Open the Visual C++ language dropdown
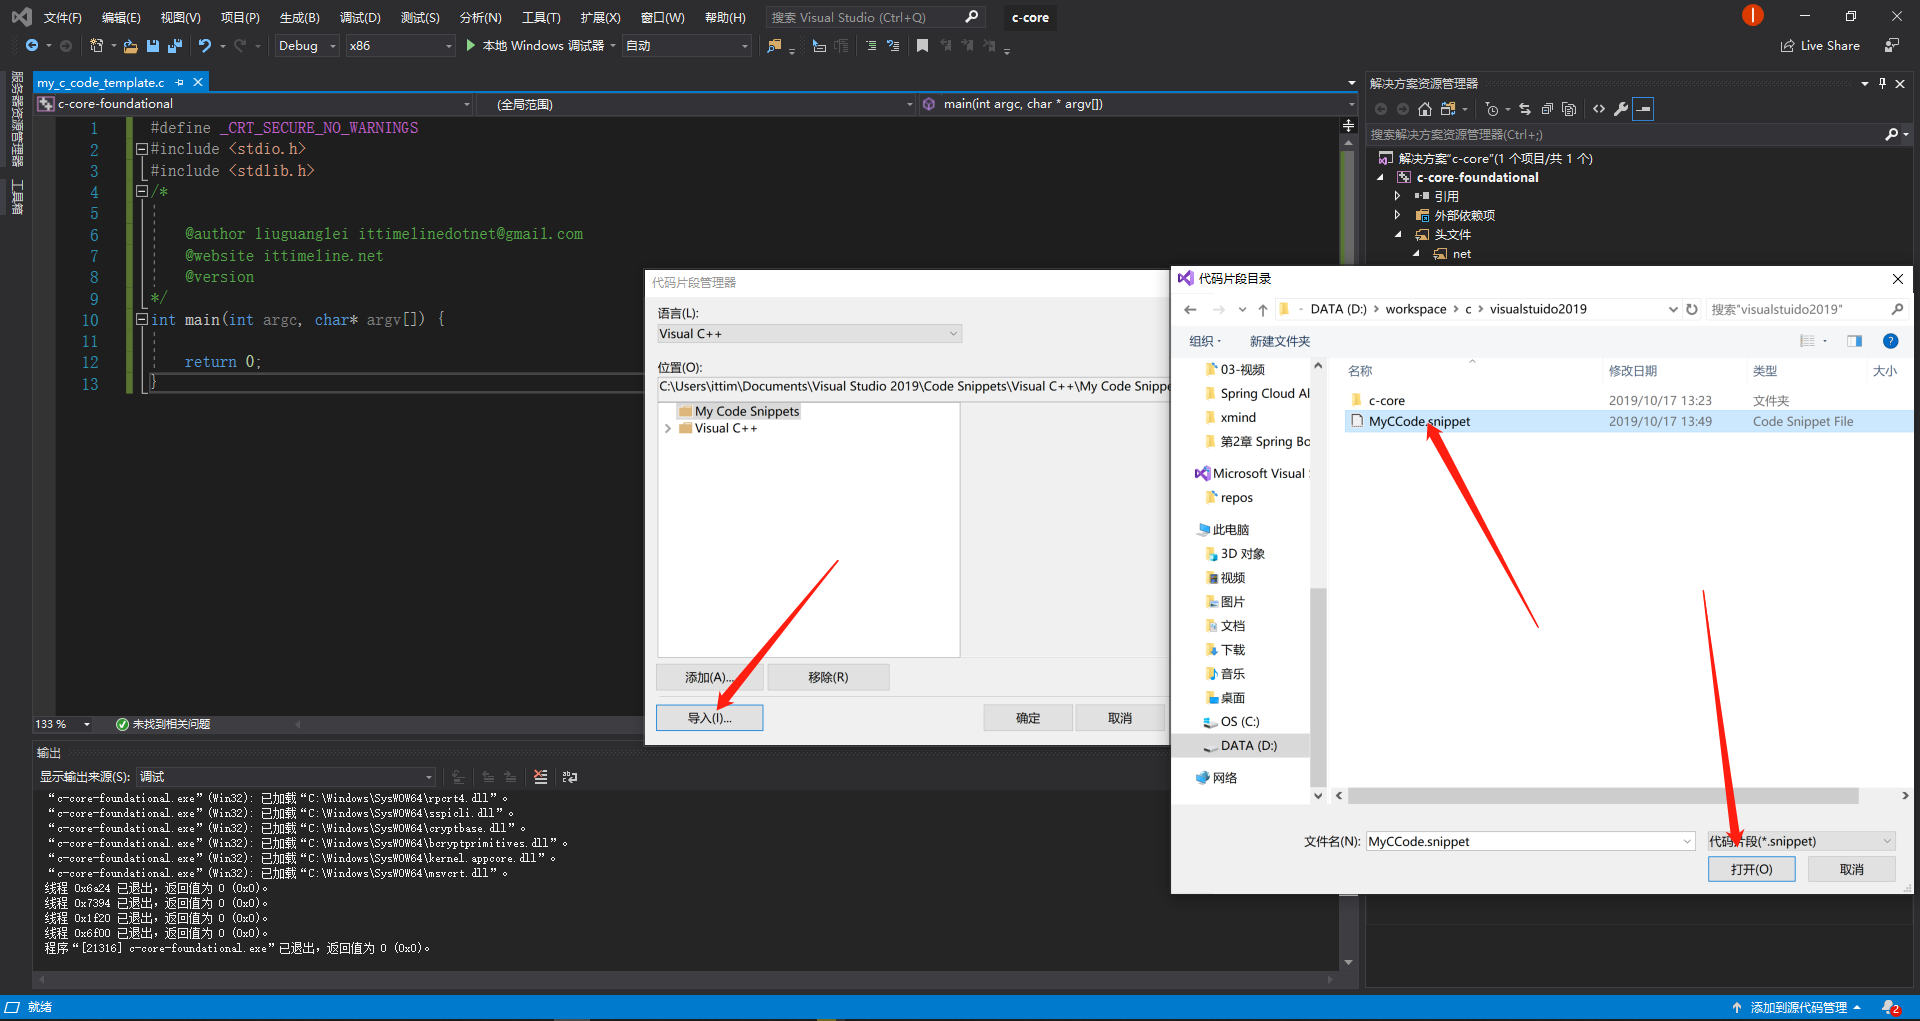 tap(809, 334)
